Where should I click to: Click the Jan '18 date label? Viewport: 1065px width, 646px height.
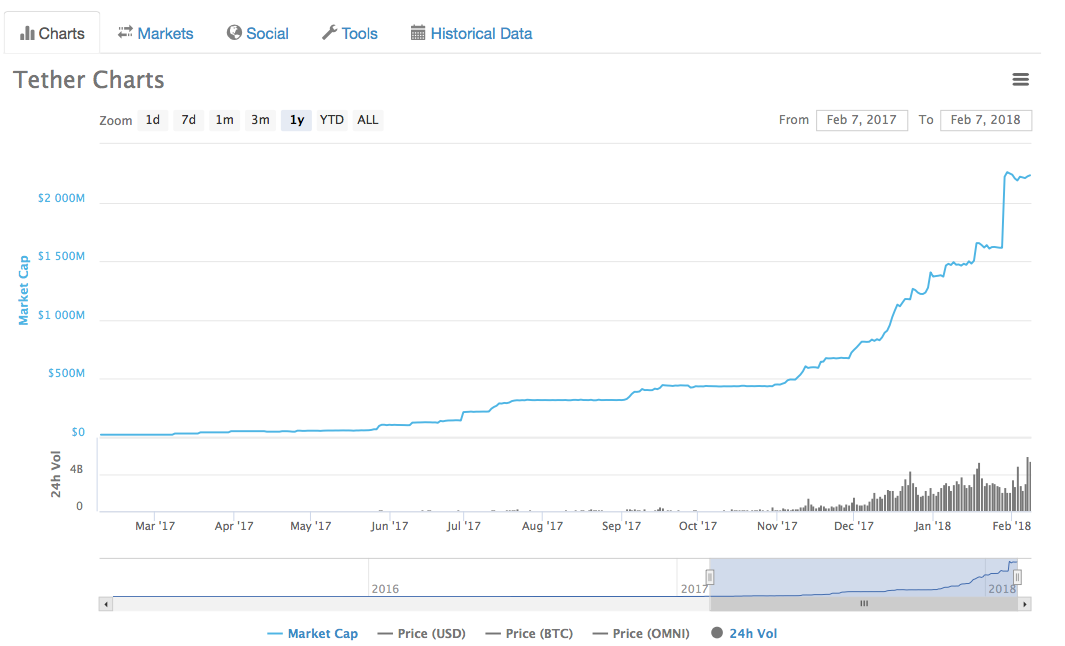(x=933, y=526)
